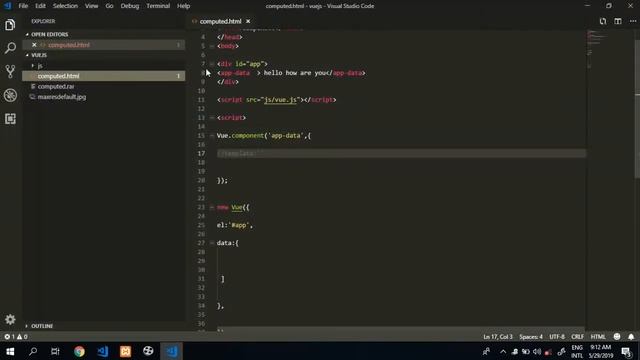Fold the new Vue block on line 23
Viewport: 640px width, 360px height.
coord(212,207)
